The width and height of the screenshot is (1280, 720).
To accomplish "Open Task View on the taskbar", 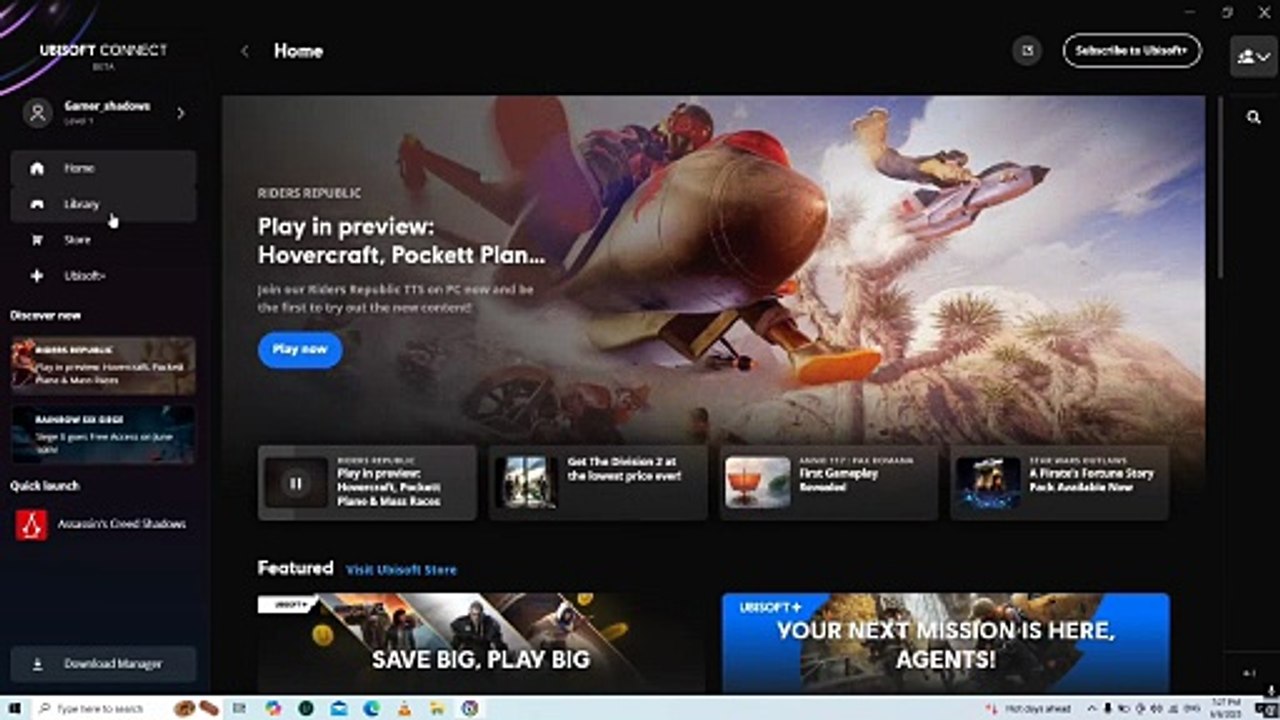I will 240,708.
